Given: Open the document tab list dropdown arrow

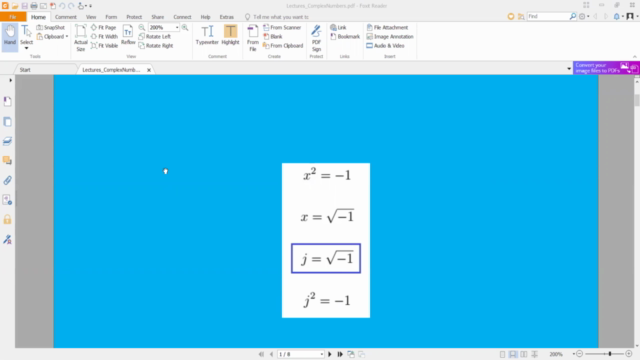Looking at the screenshot, I should point(569,69).
